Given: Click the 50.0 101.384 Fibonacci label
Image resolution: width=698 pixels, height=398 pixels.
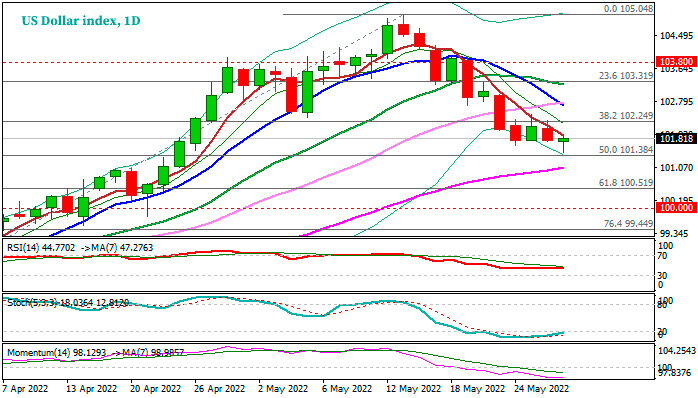Looking at the screenshot, I should point(626,150).
